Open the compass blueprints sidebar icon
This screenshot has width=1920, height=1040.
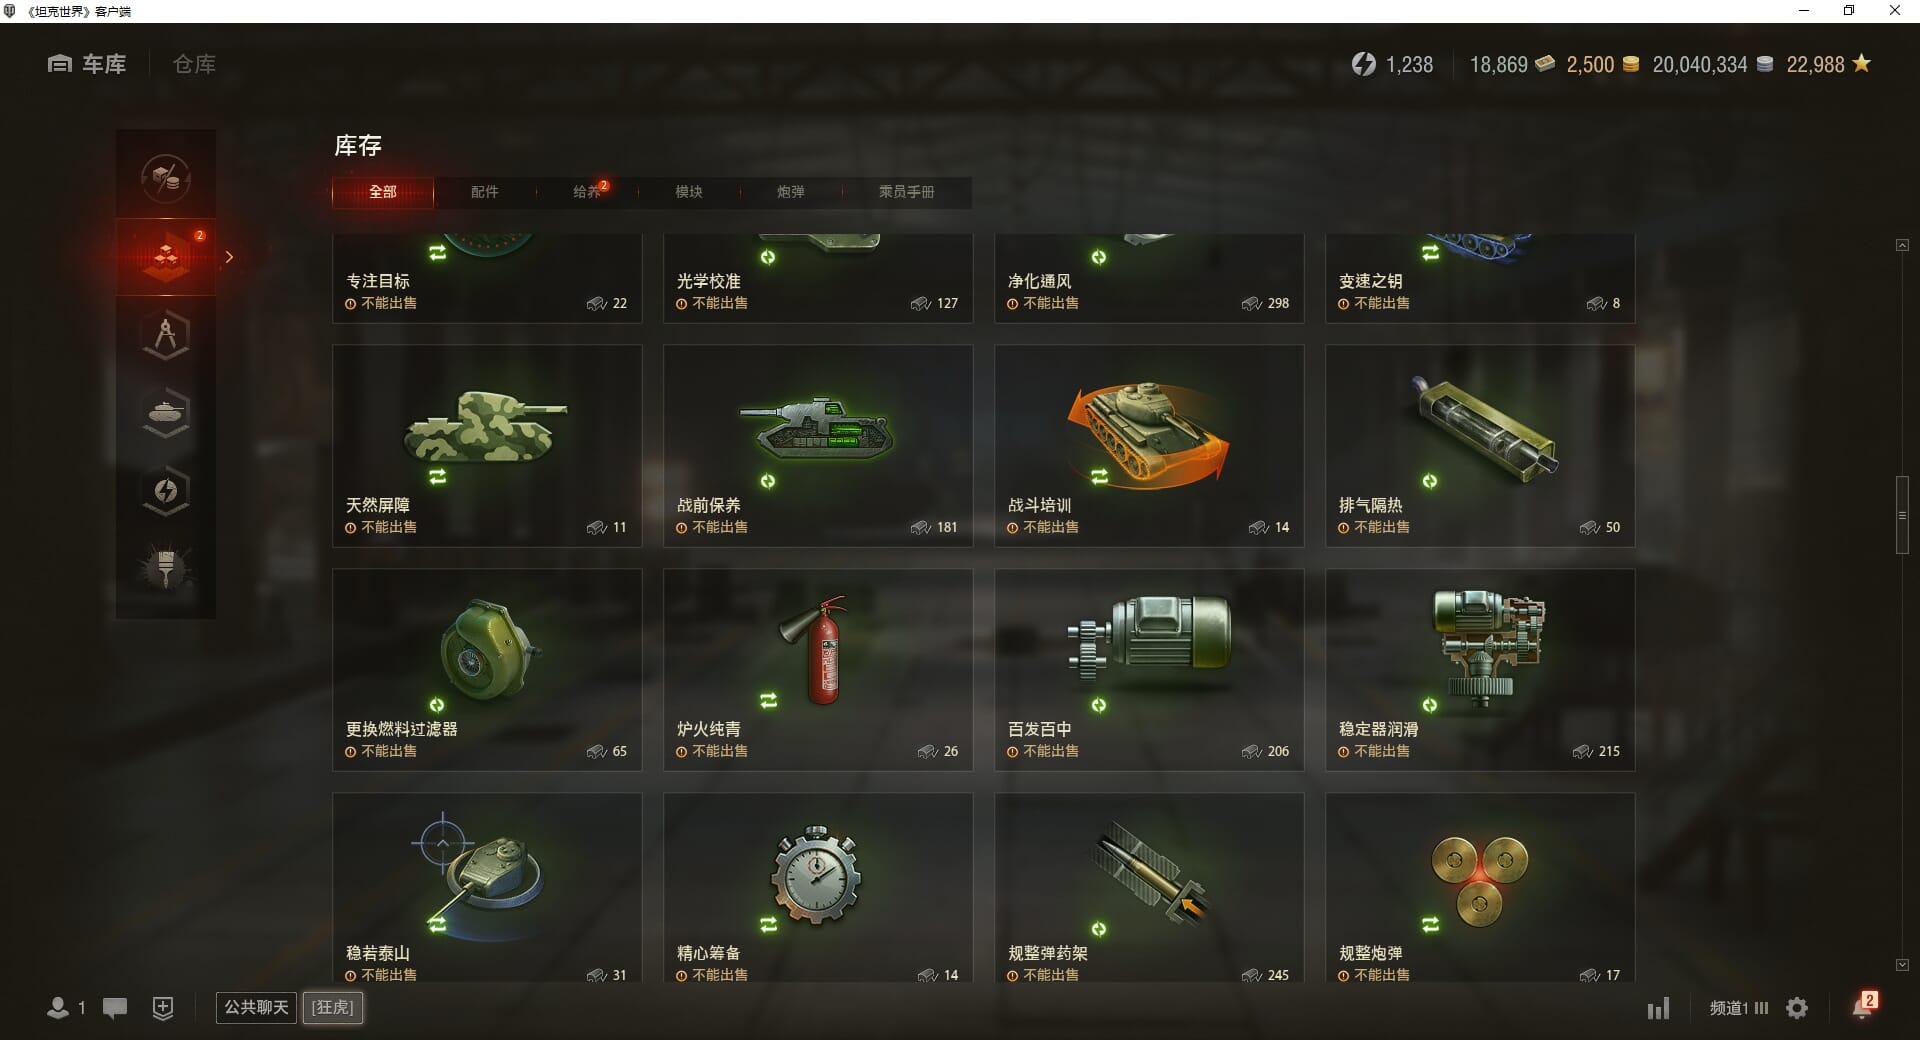click(x=166, y=335)
